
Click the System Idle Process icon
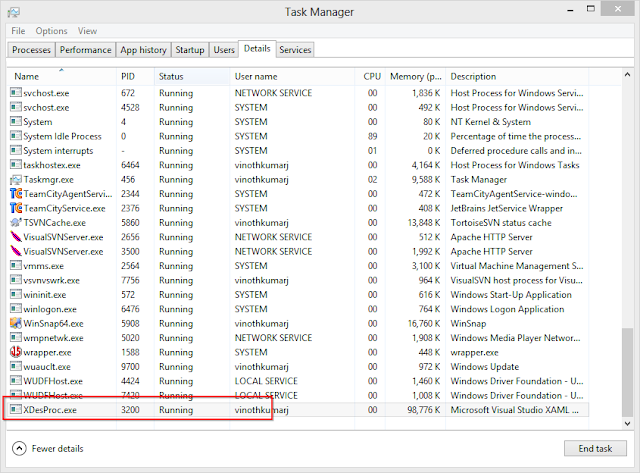pos(16,136)
